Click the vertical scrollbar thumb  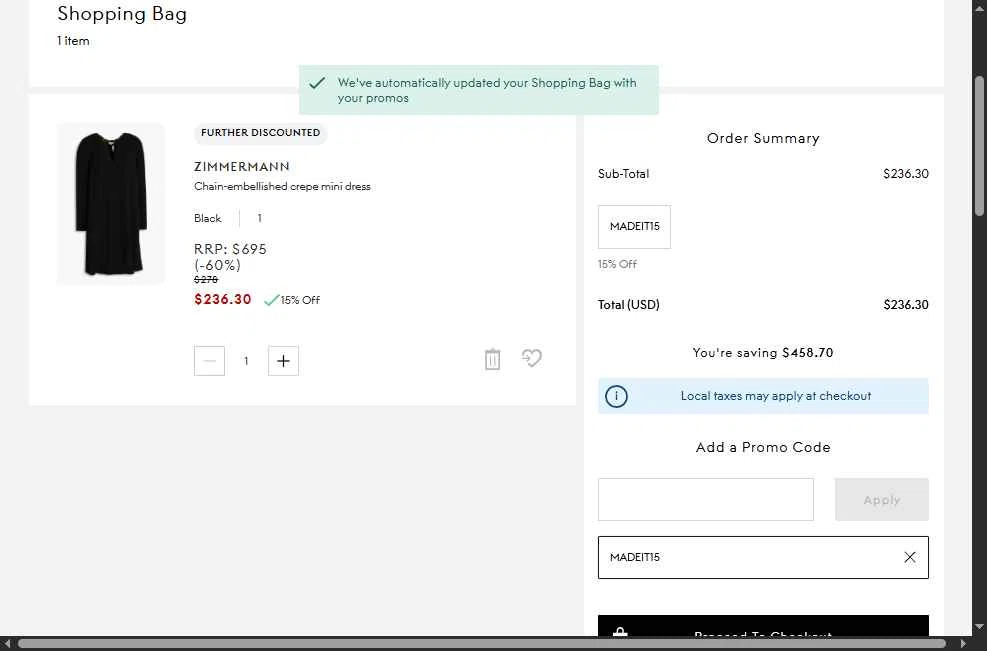979,146
